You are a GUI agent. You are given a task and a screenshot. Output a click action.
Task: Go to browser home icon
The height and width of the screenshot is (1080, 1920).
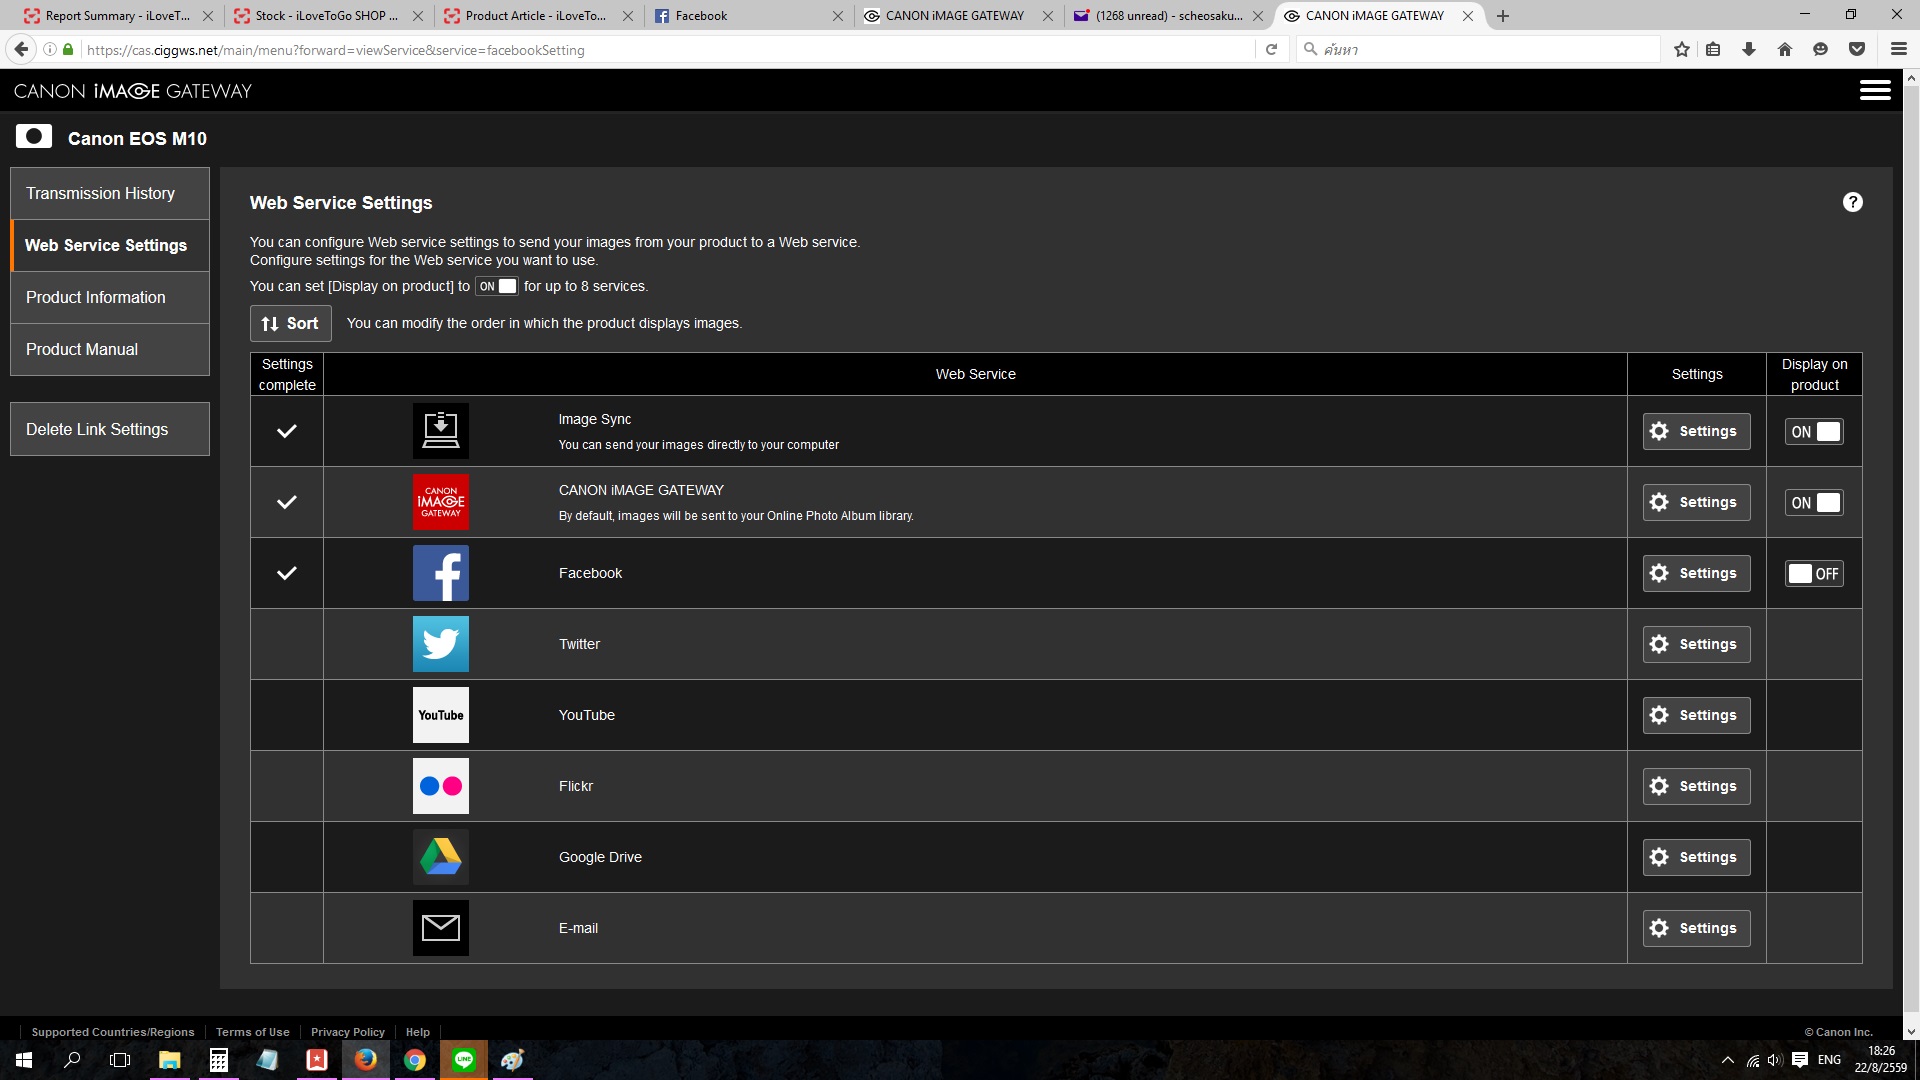pos(1785,49)
